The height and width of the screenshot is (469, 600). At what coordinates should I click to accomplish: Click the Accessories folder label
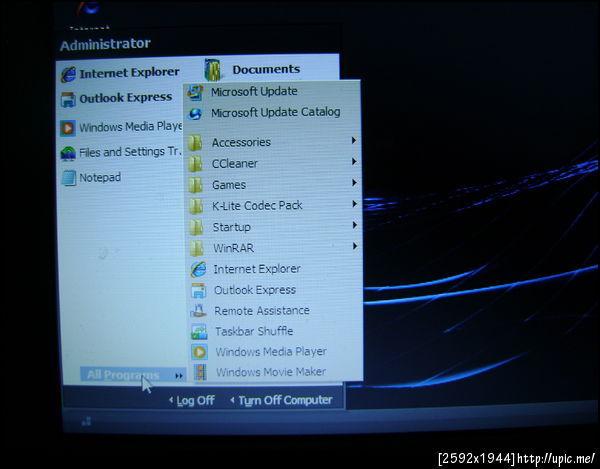pyautogui.click(x=241, y=142)
